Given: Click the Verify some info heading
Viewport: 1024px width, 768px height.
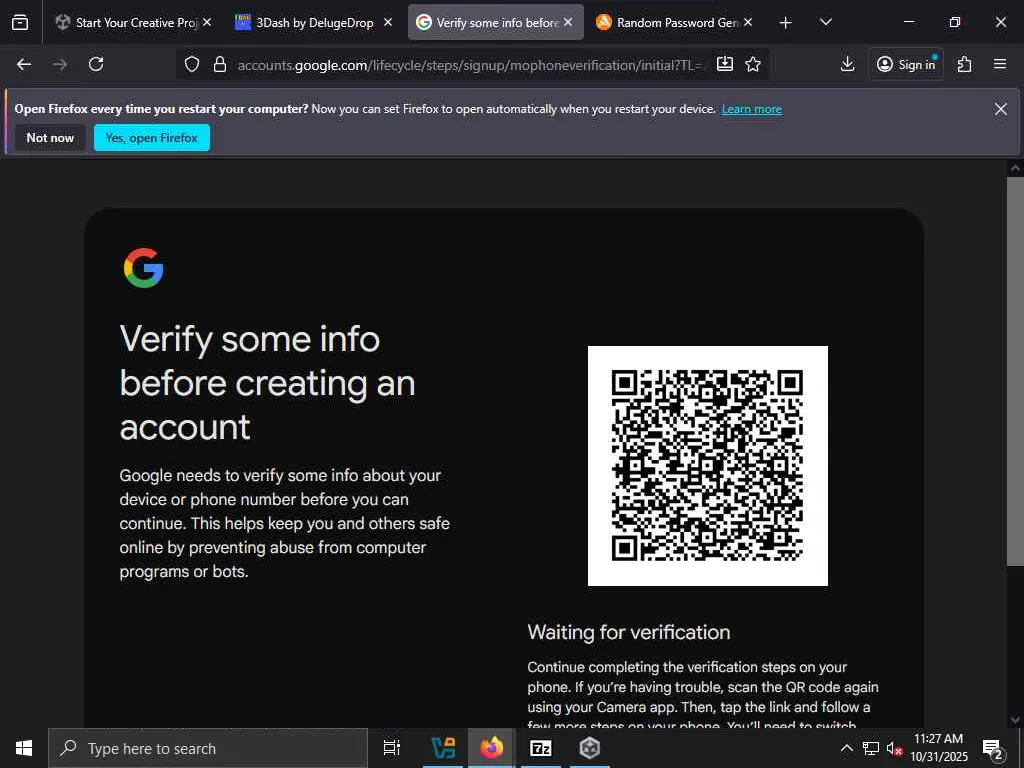Looking at the screenshot, I should click(267, 383).
